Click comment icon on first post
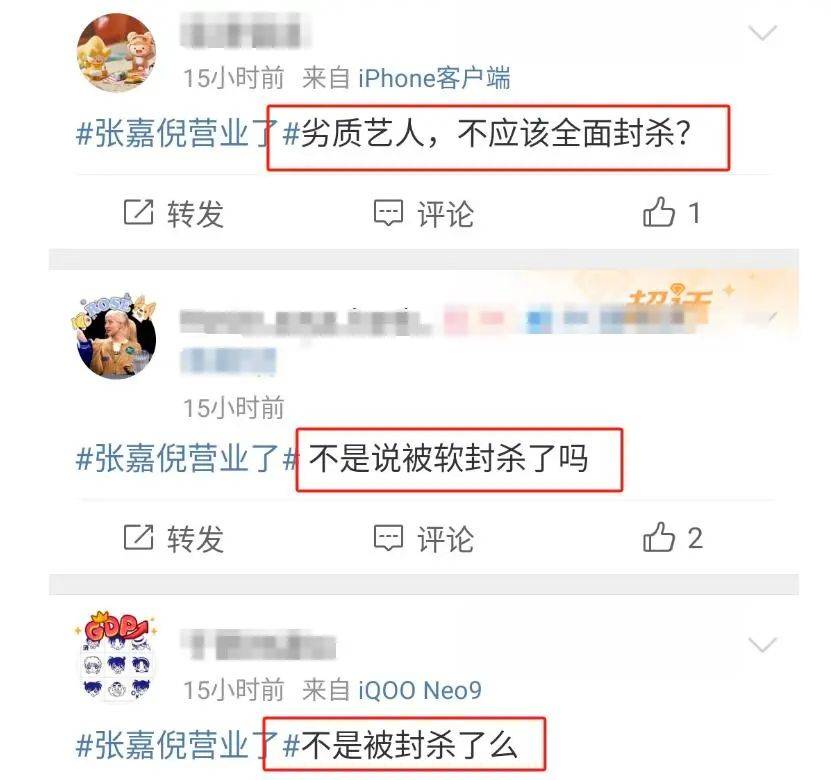The width and height of the screenshot is (831, 780). [388, 213]
